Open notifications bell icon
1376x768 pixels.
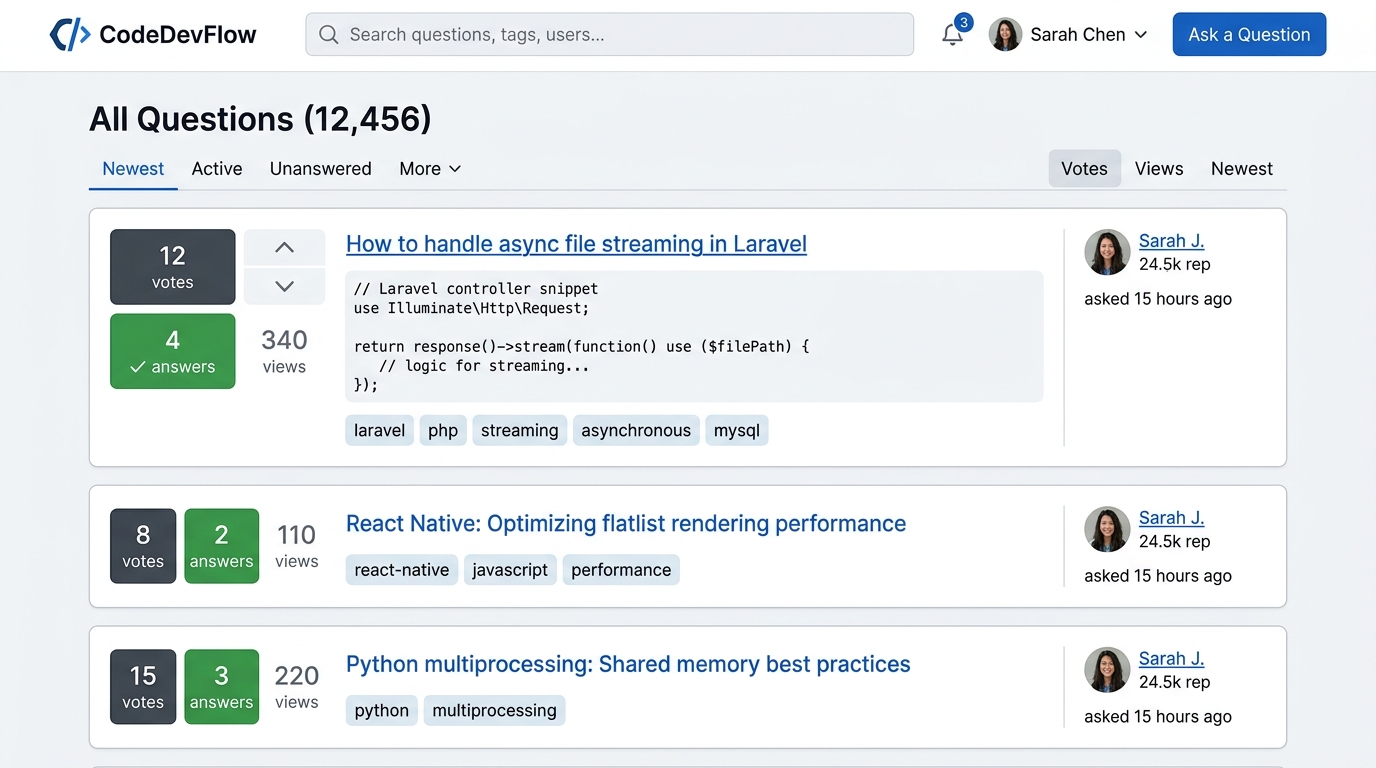[x=953, y=35]
